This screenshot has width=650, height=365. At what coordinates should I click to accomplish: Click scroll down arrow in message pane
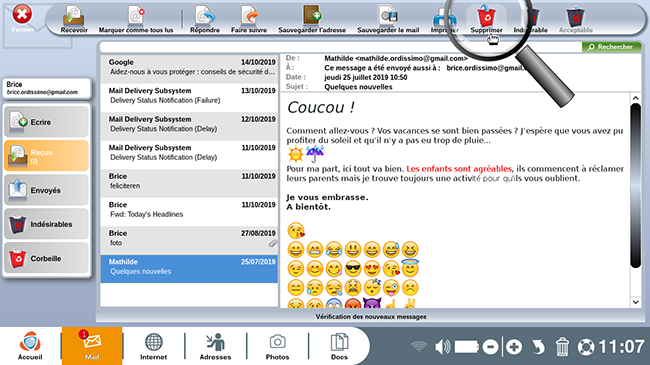tap(635, 302)
